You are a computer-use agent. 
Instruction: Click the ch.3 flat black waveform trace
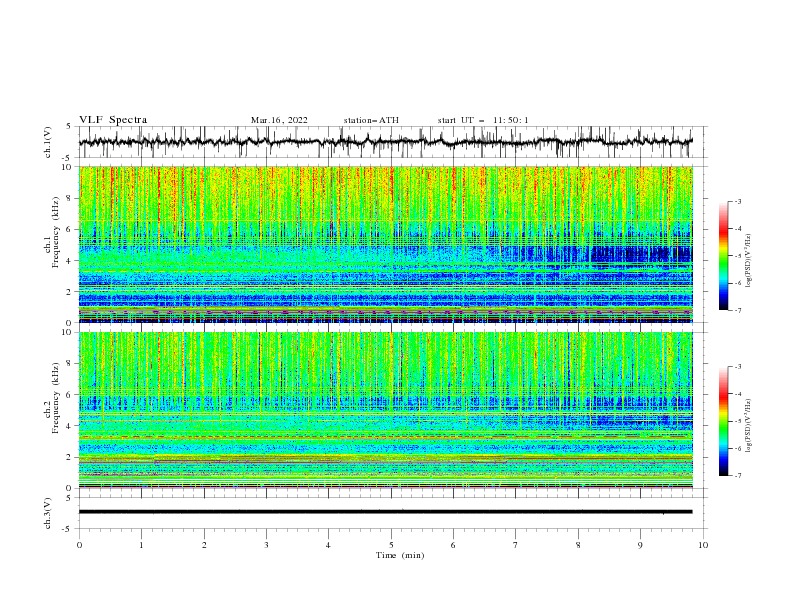click(385, 512)
